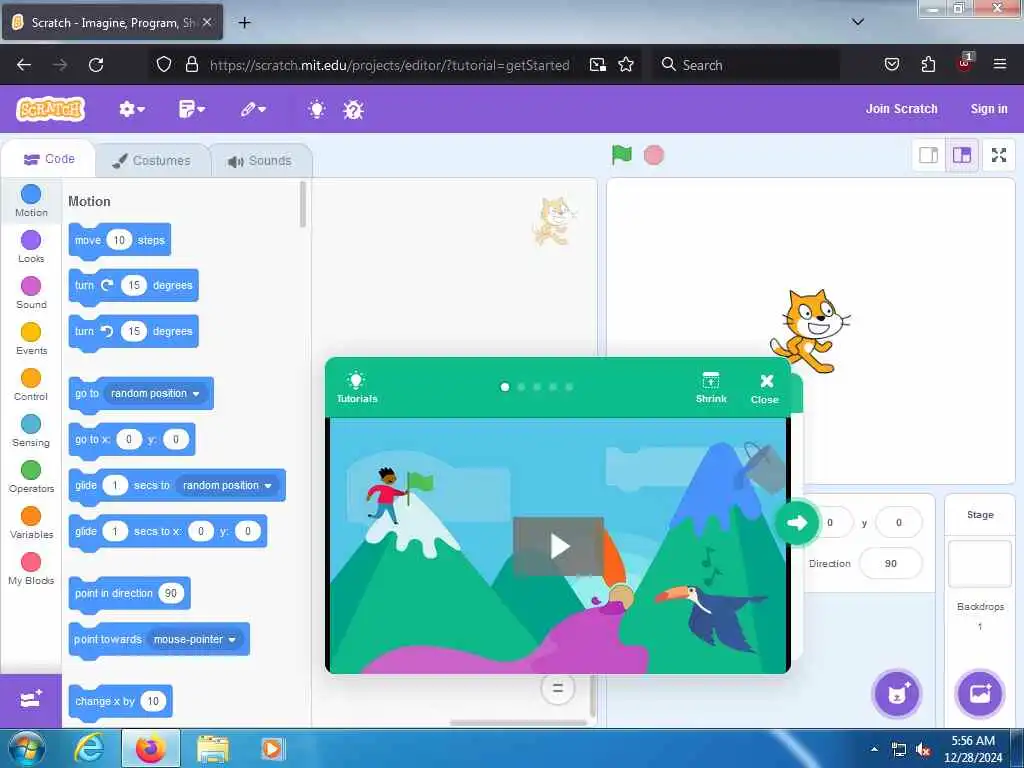Select the Events block category

(x=31, y=339)
